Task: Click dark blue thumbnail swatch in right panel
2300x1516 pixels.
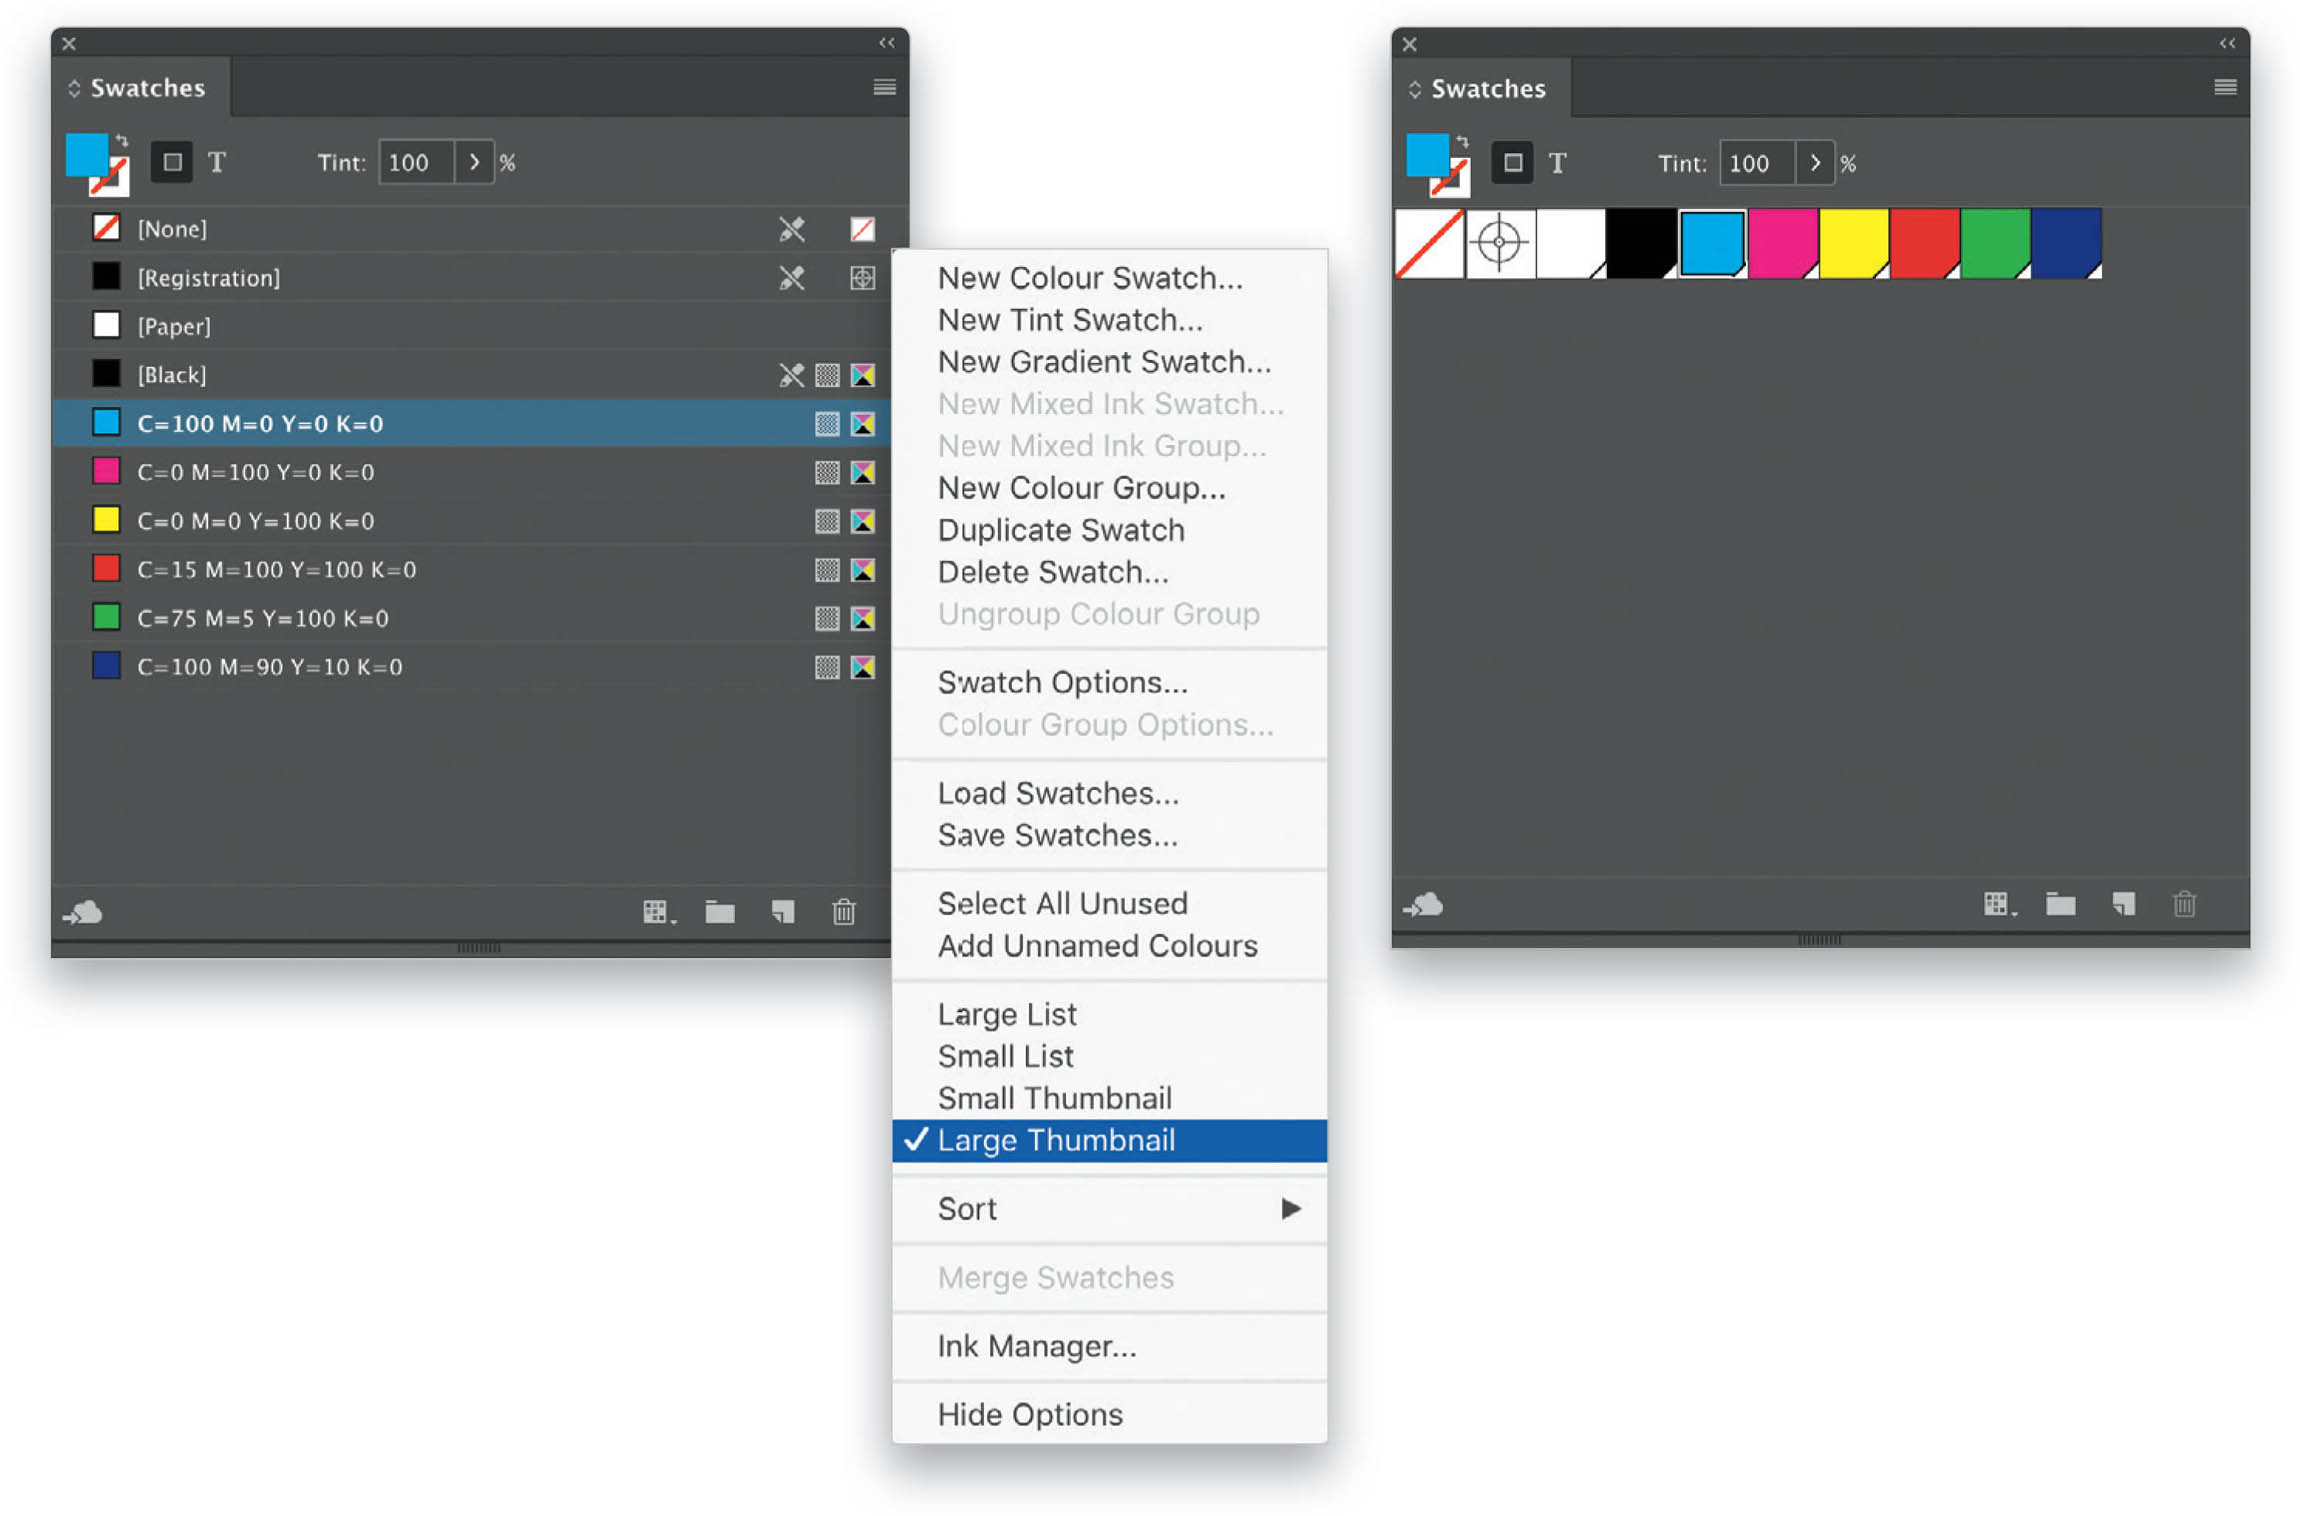Action: click(x=2067, y=243)
